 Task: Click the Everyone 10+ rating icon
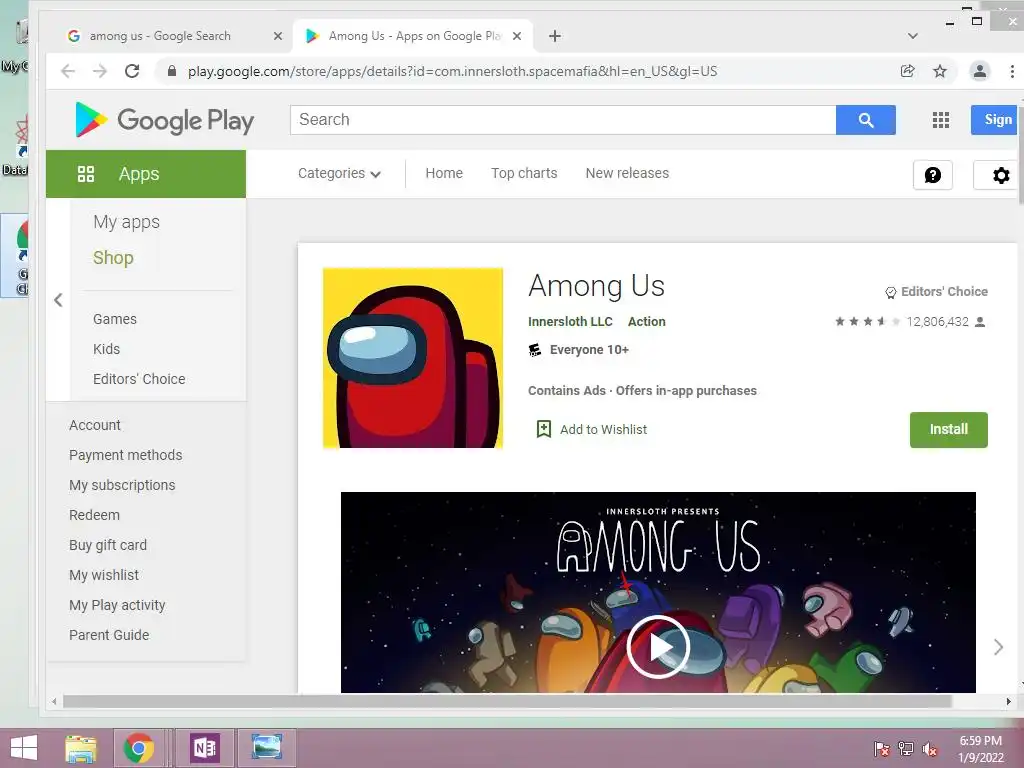[x=535, y=350]
